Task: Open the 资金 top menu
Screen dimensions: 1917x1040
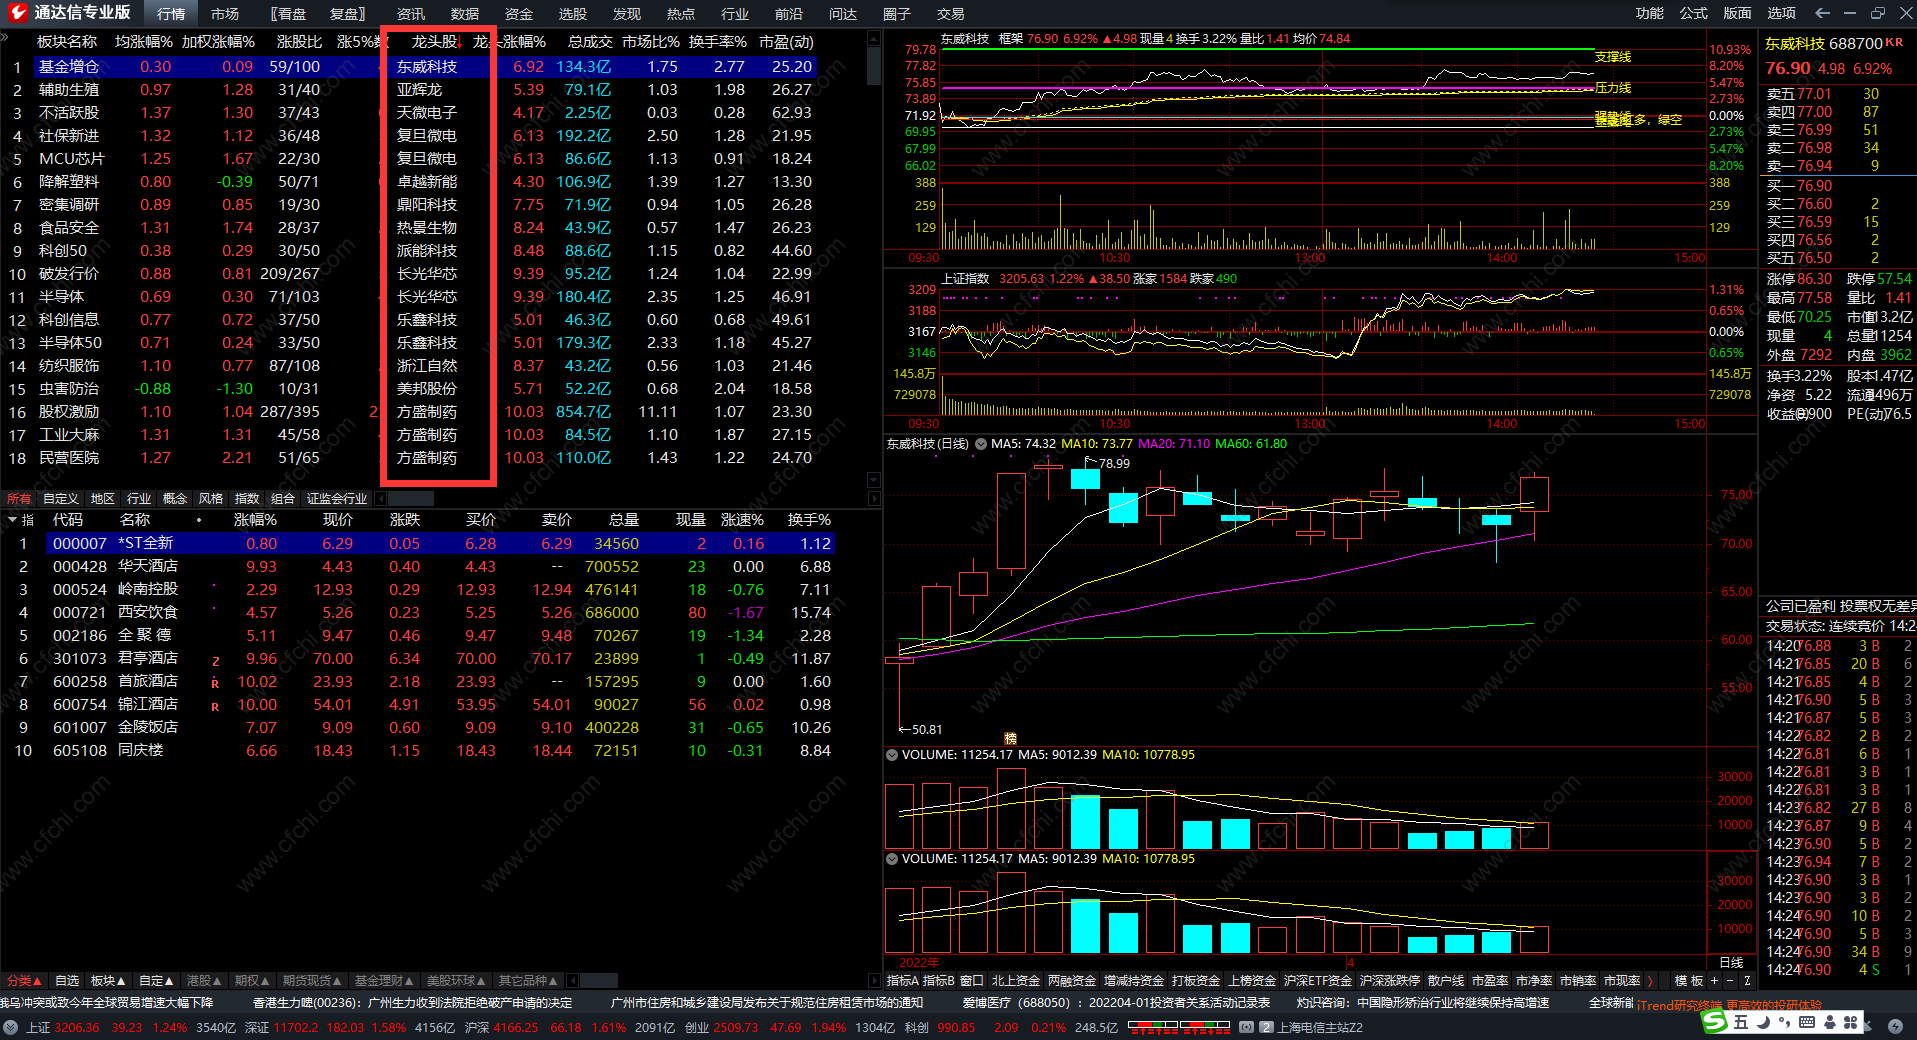Action: click(518, 14)
